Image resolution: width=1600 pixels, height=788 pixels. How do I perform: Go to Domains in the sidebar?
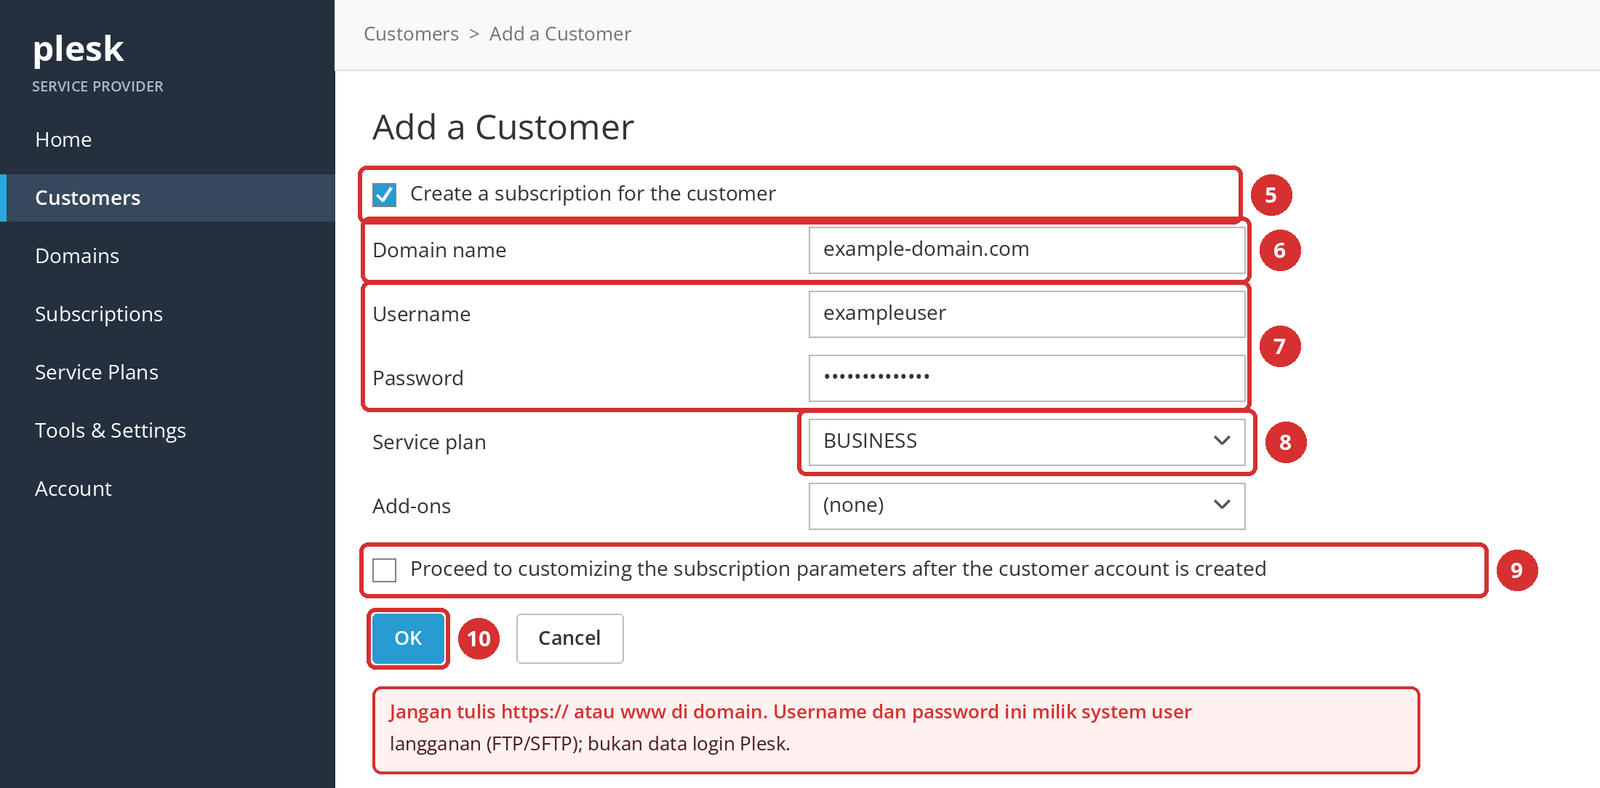(x=77, y=256)
